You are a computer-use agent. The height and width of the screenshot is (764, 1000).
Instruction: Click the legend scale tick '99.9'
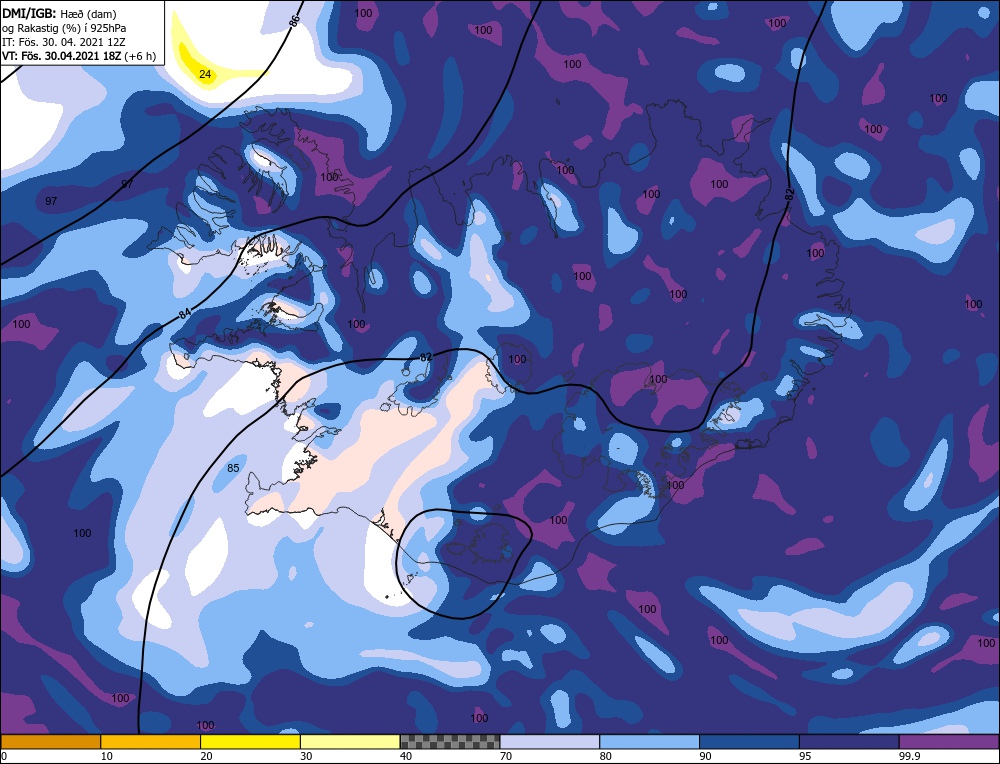pos(909,756)
